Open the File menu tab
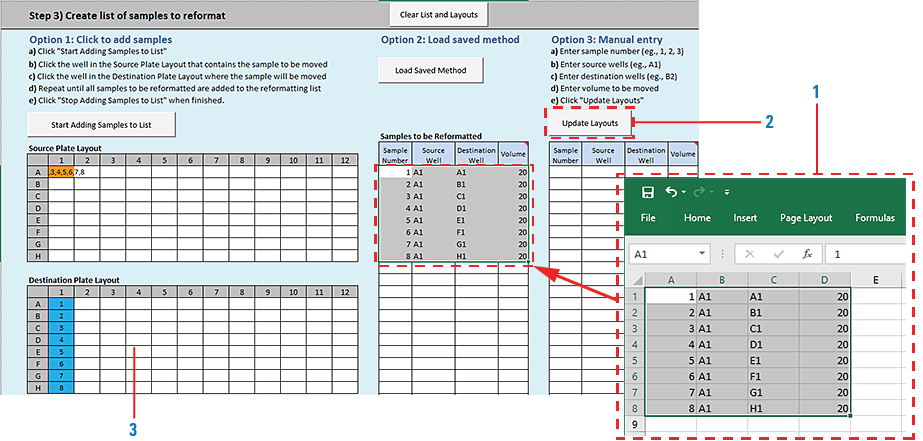The width and height of the screenshot is (923, 441). pyautogui.click(x=648, y=218)
